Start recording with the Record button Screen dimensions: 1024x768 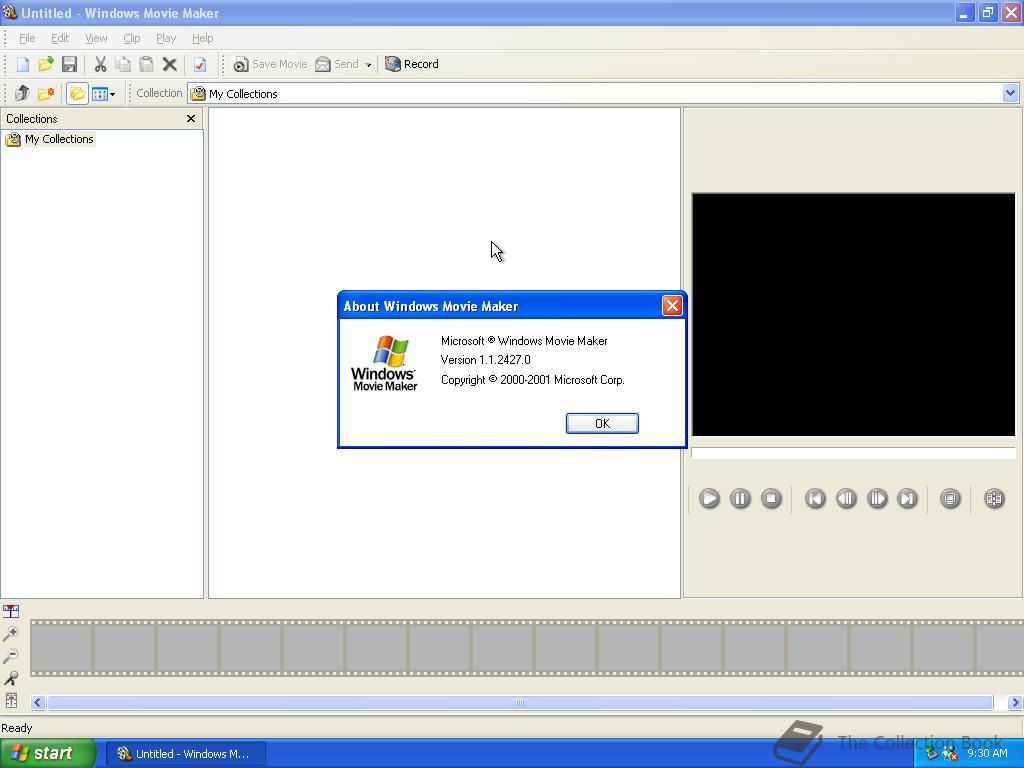(x=411, y=64)
